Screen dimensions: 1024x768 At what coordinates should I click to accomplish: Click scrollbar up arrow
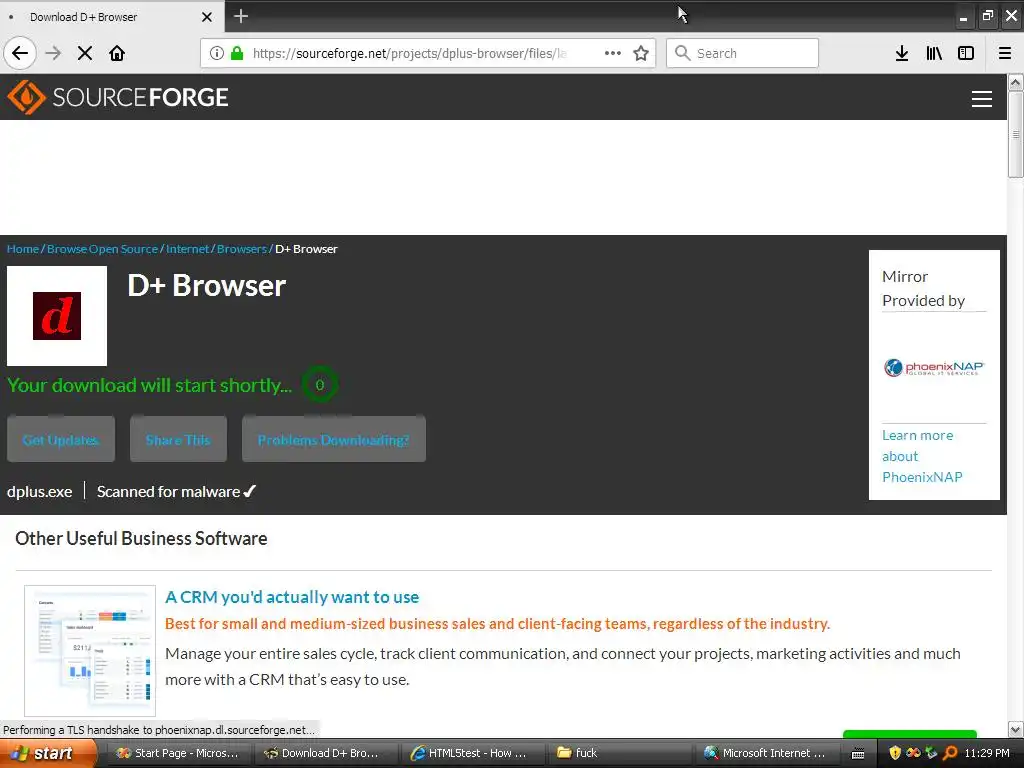click(x=1015, y=82)
